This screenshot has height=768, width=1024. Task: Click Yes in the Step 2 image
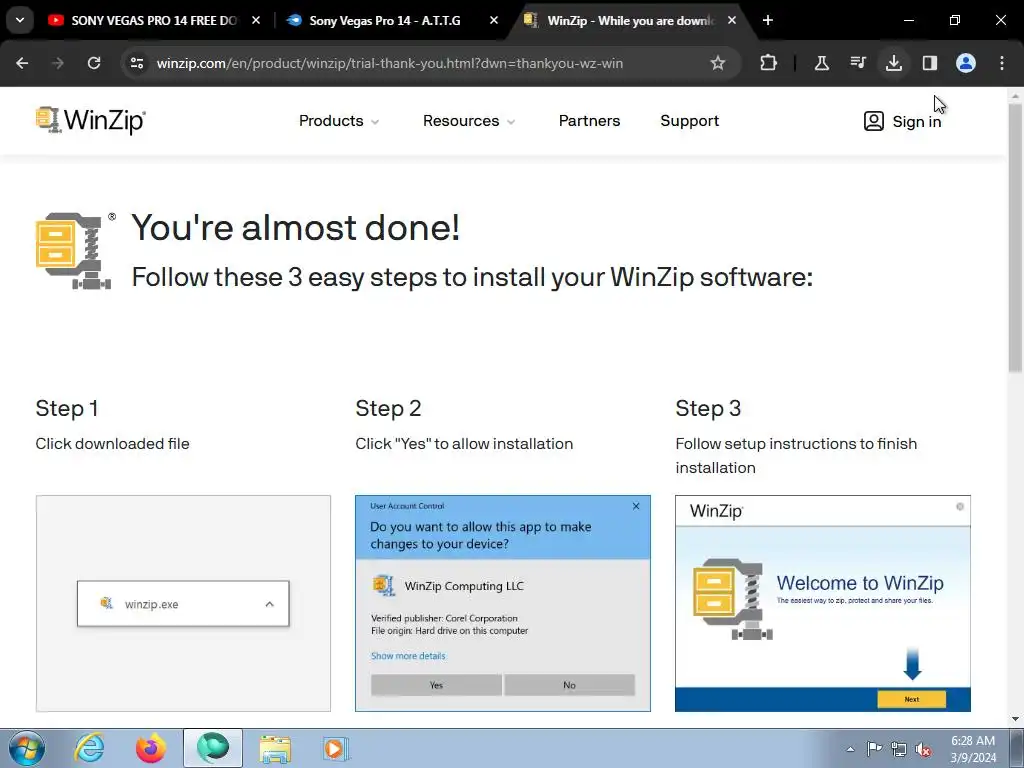pyautogui.click(x=436, y=685)
